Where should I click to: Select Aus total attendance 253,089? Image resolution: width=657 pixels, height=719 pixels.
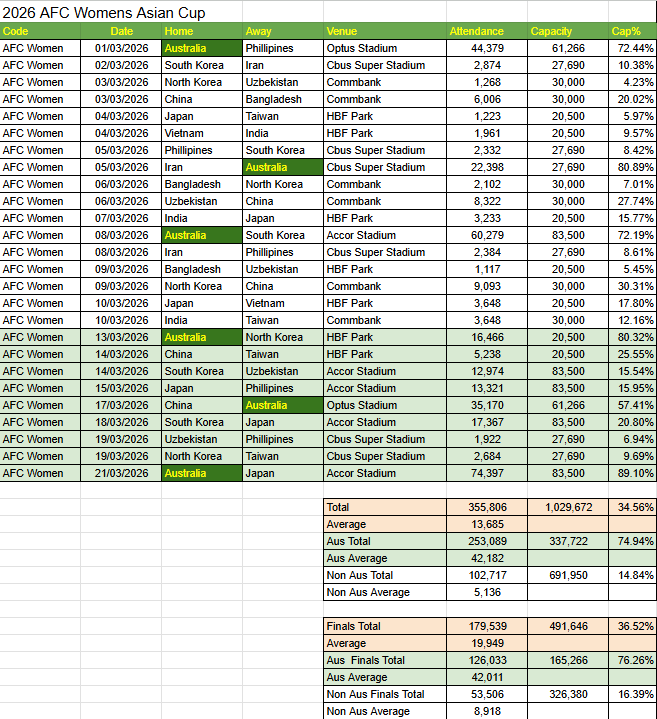[487, 541]
